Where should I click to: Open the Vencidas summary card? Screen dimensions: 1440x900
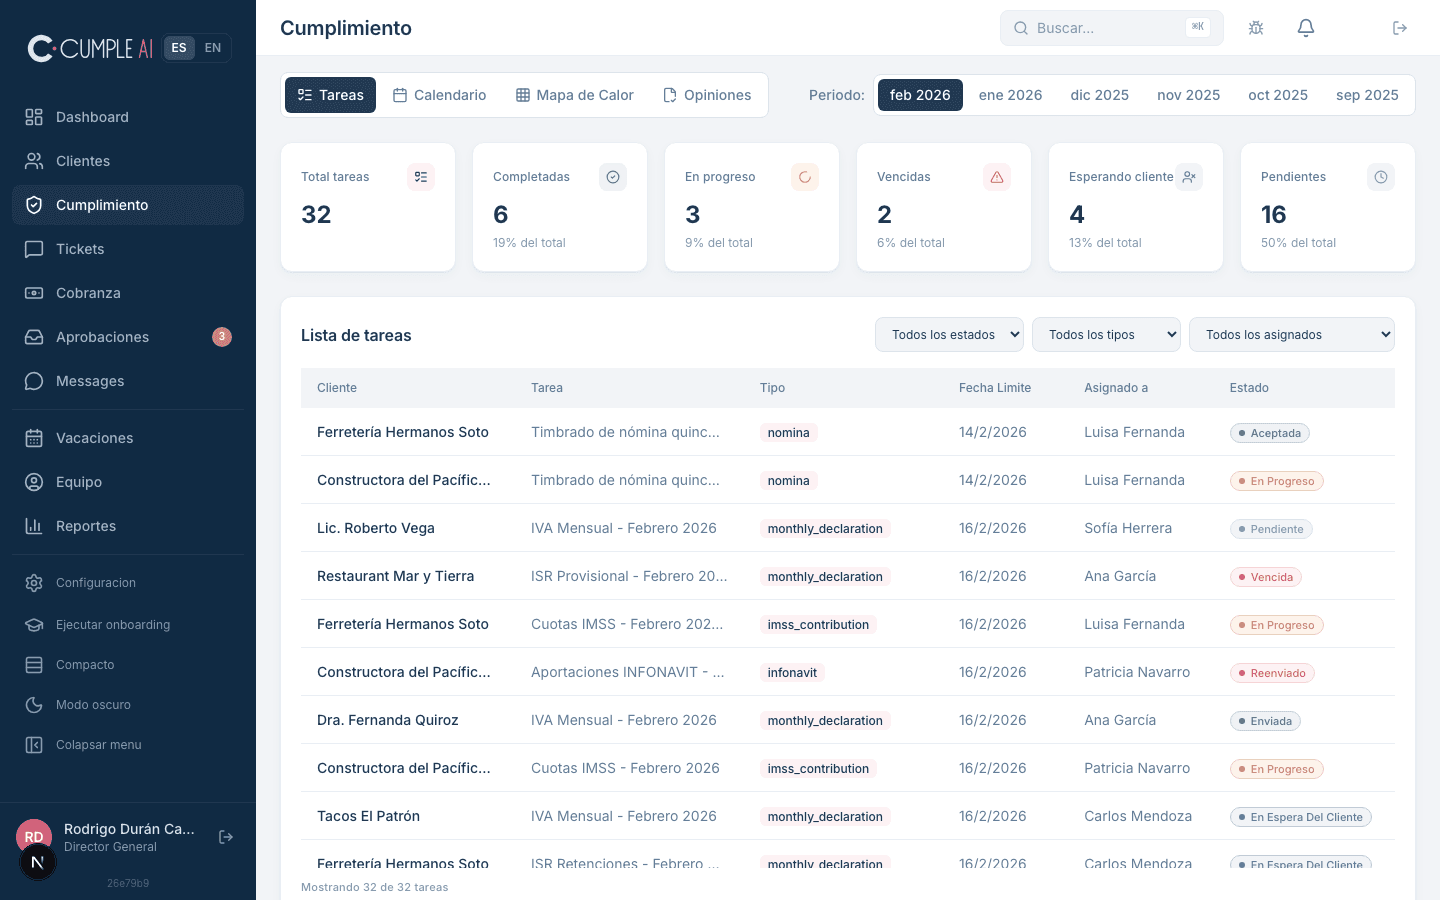(943, 207)
